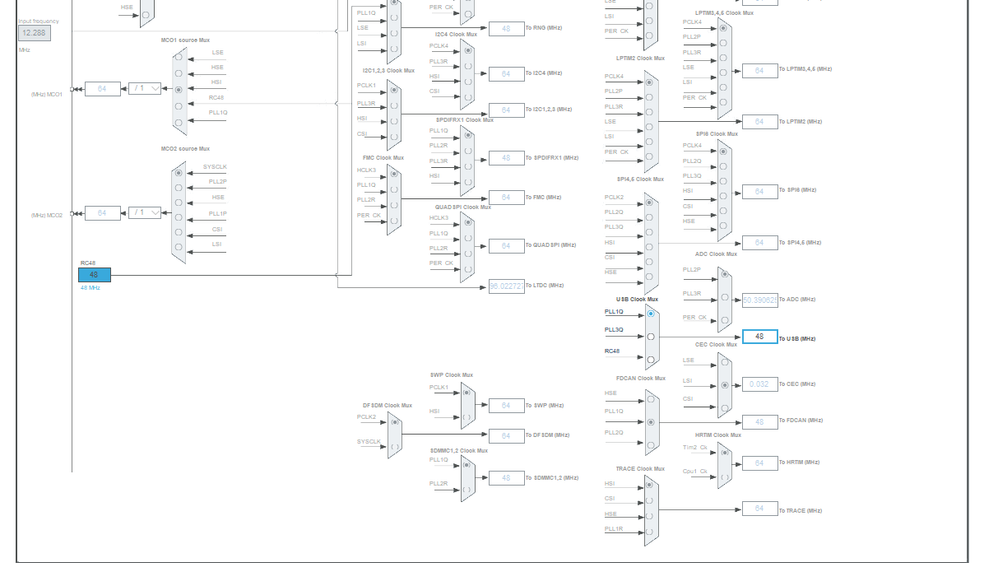Select PCLK4 on SPI6 Clock Mux
This screenshot has width=998, height=563.
point(723,151)
